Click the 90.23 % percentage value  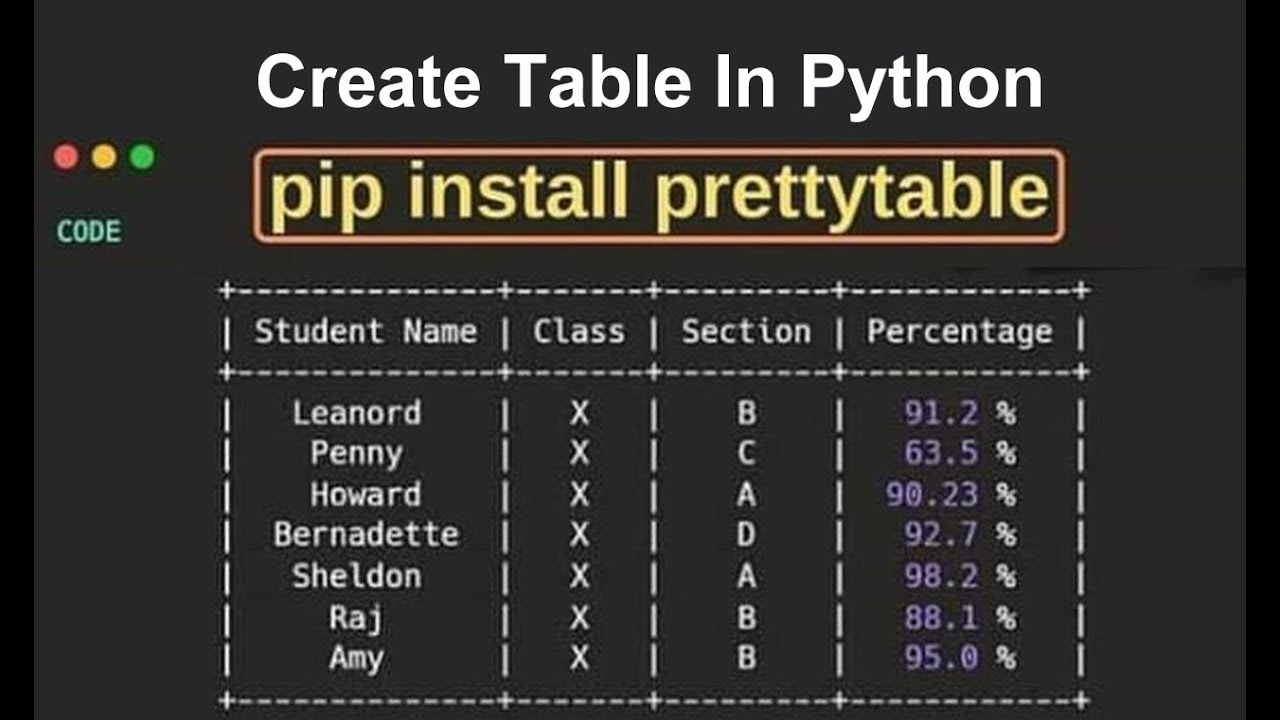click(950, 495)
